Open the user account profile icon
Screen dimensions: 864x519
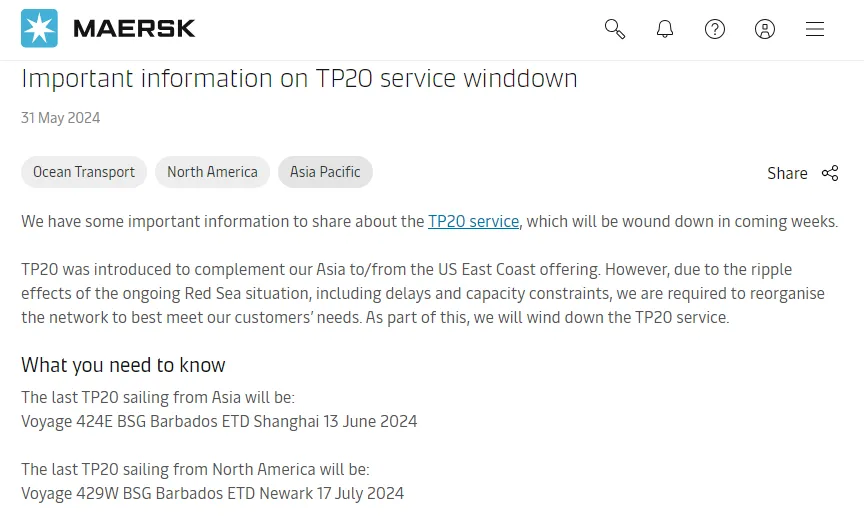tap(765, 29)
